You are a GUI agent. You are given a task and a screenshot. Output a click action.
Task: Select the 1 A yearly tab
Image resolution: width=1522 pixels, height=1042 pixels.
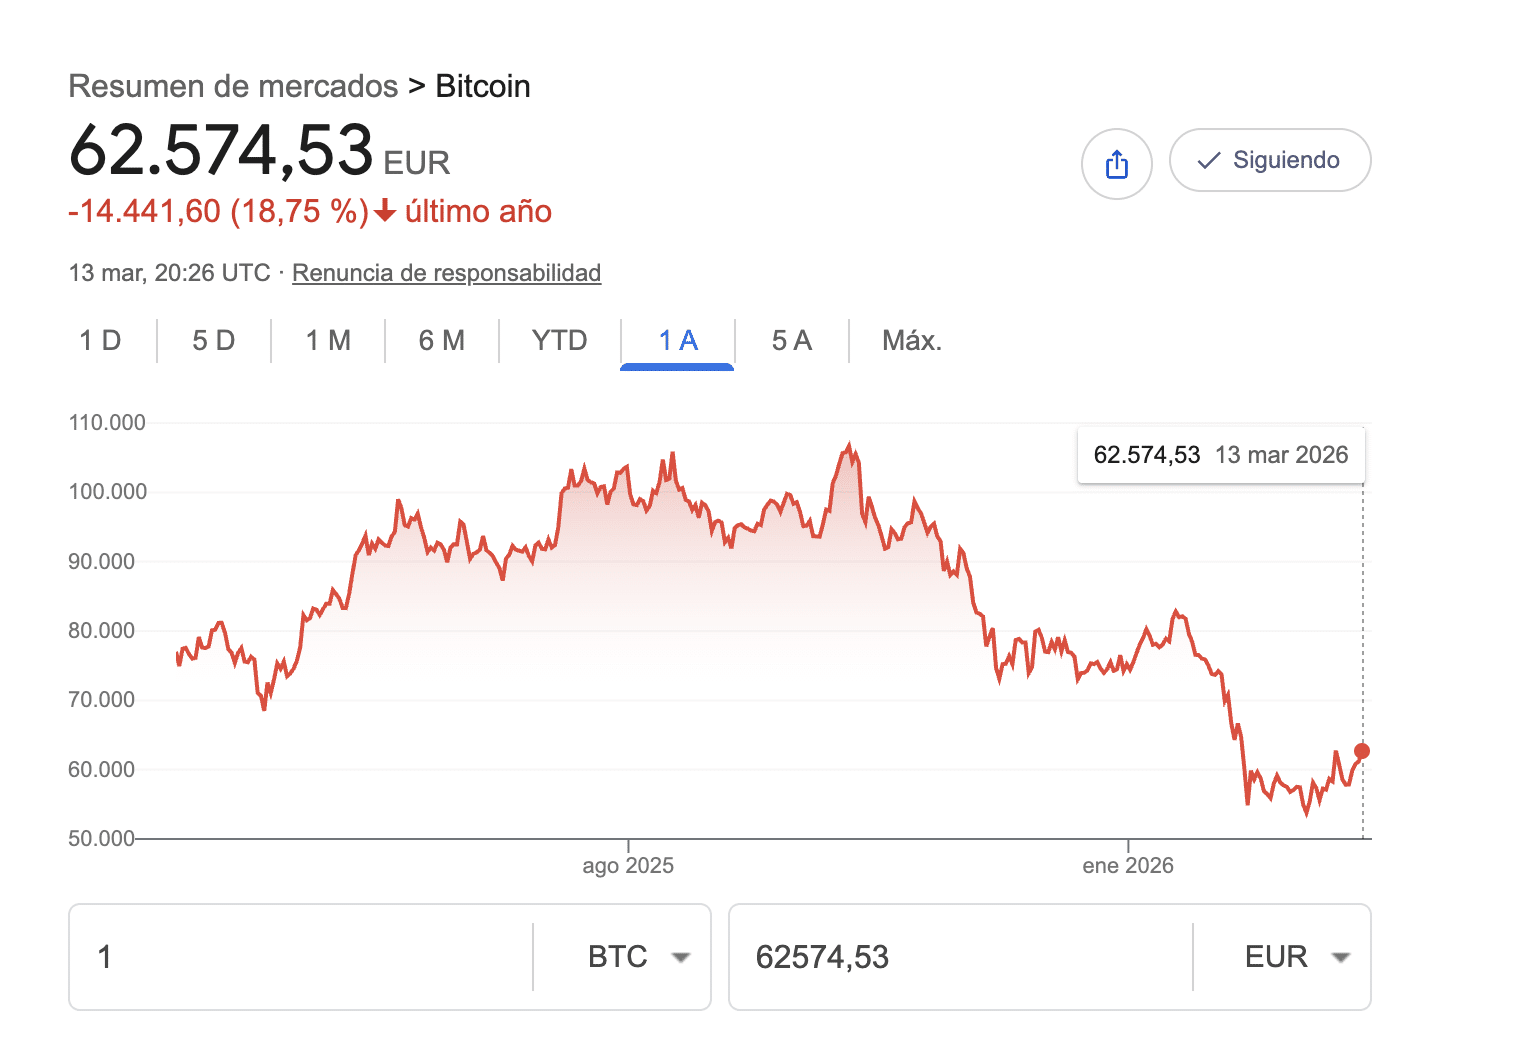(678, 341)
